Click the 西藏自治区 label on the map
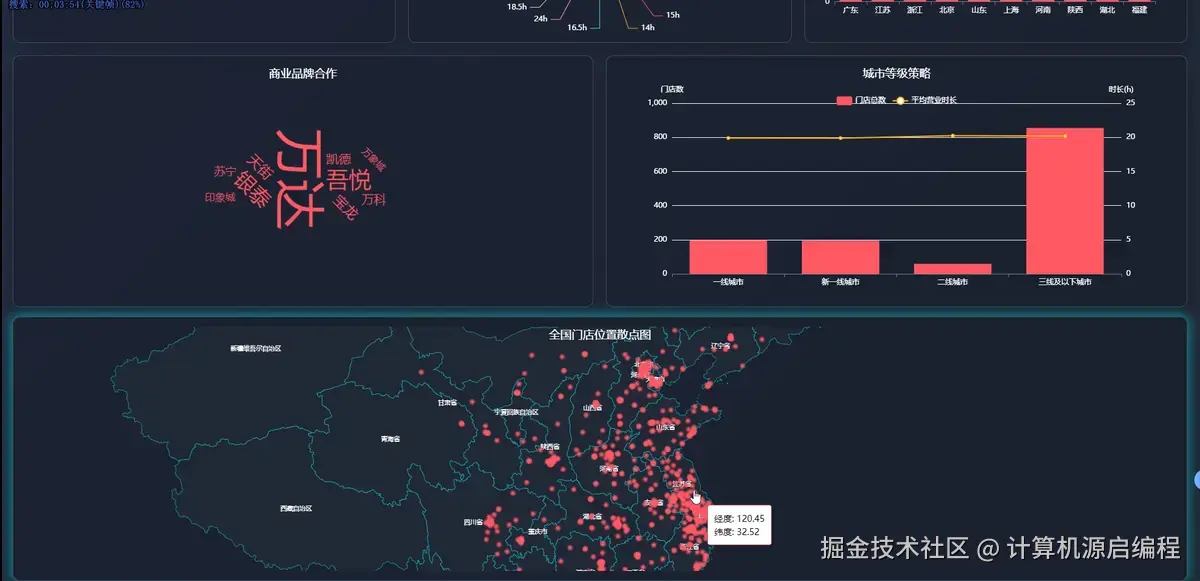The width and height of the screenshot is (1200, 581). pos(296,509)
